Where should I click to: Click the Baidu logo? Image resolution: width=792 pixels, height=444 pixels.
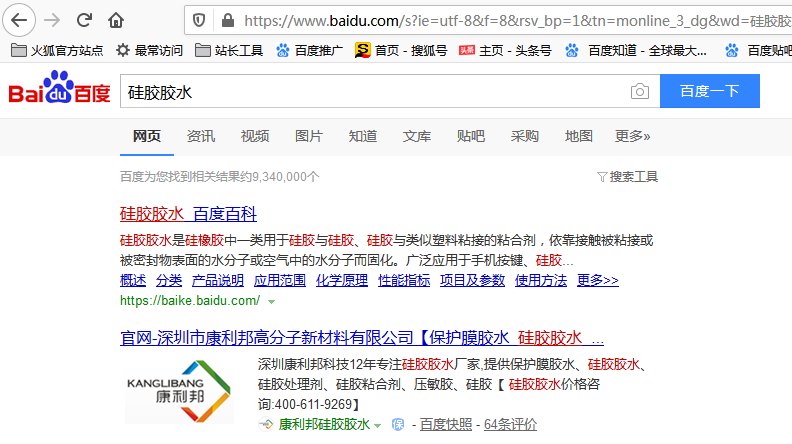click(x=60, y=91)
